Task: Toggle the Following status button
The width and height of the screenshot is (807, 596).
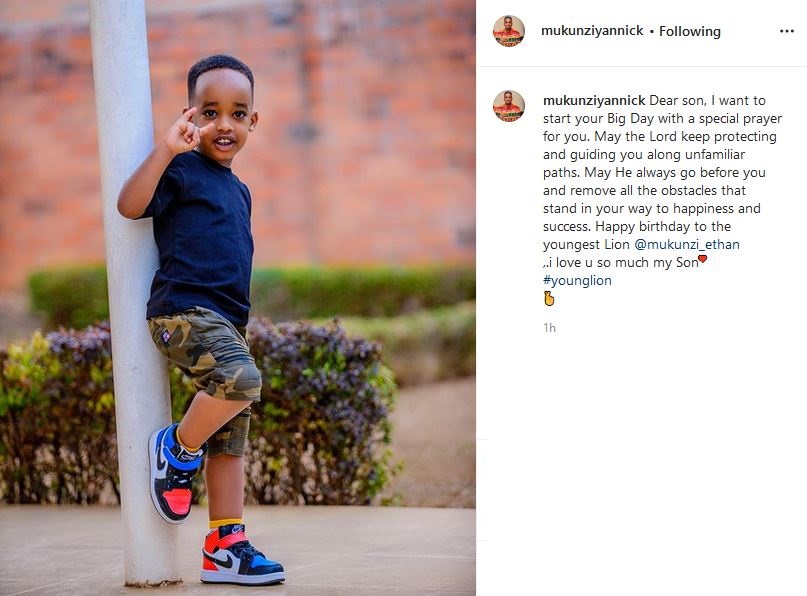Action: [690, 31]
